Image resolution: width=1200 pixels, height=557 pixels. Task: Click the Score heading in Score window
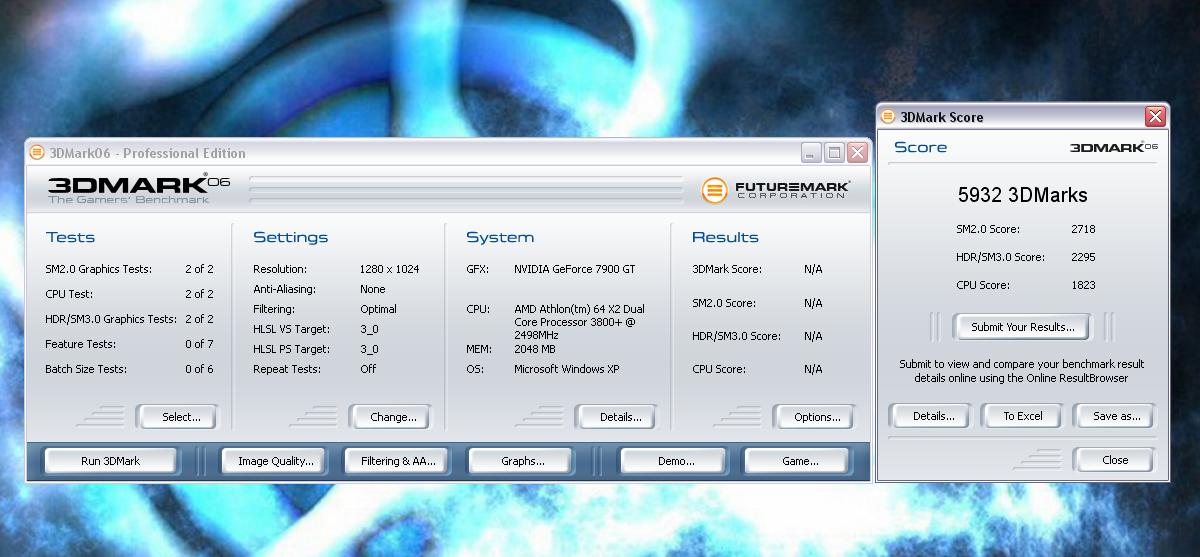(920, 147)
